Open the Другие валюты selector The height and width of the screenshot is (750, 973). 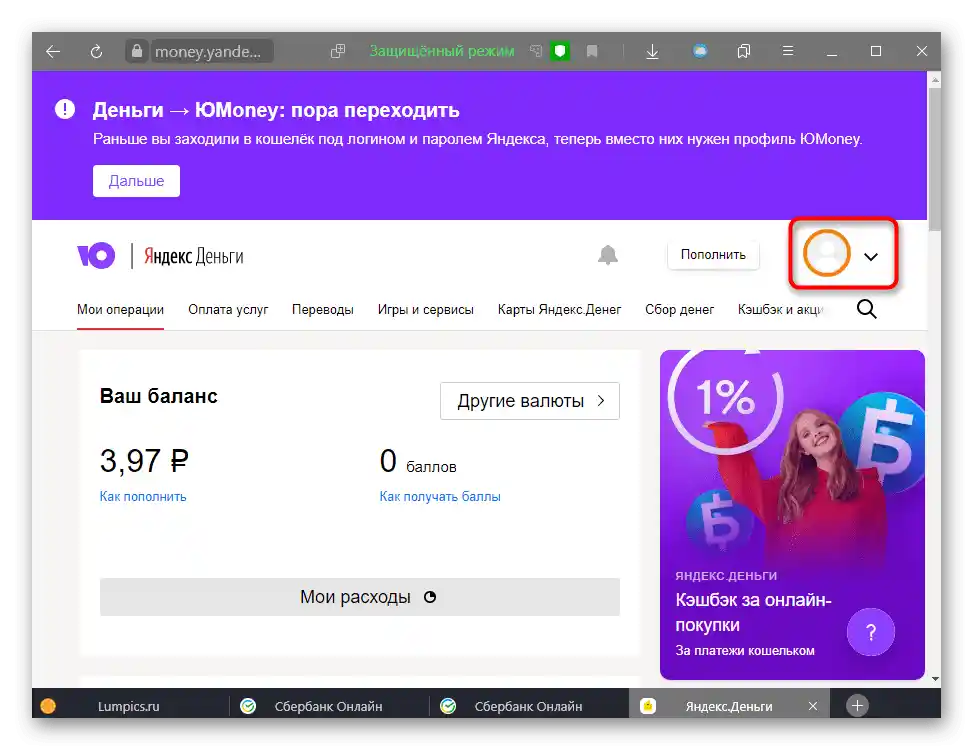coord(530,401)
